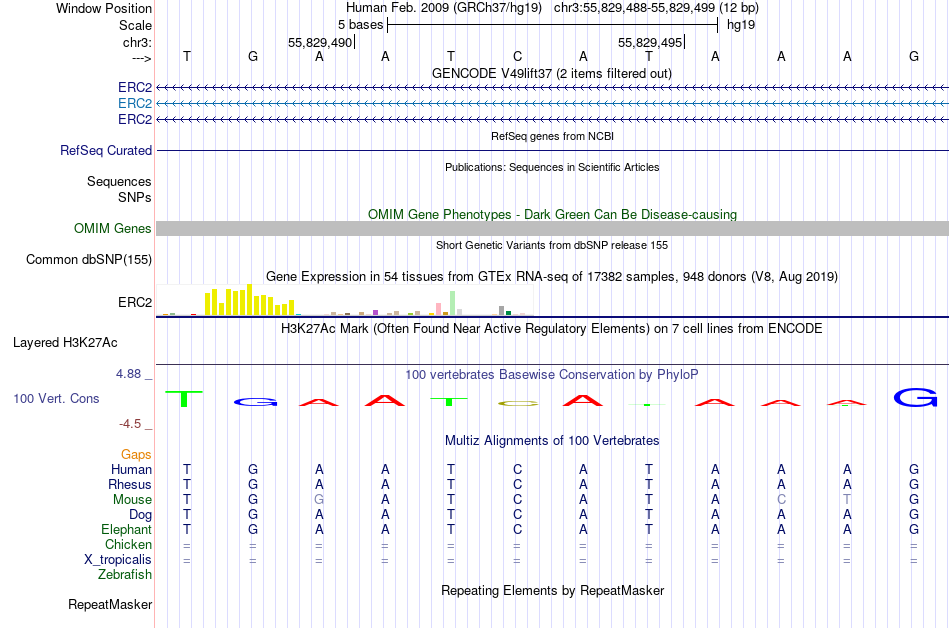The image size is (950, 628).
Task: Click the SNPs subtrack label
Action: click(x=135, y=197)
